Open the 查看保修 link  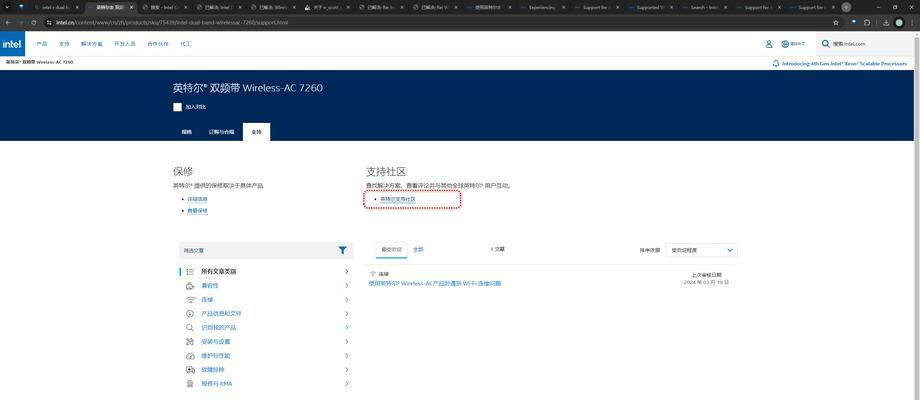pos(197,211)
